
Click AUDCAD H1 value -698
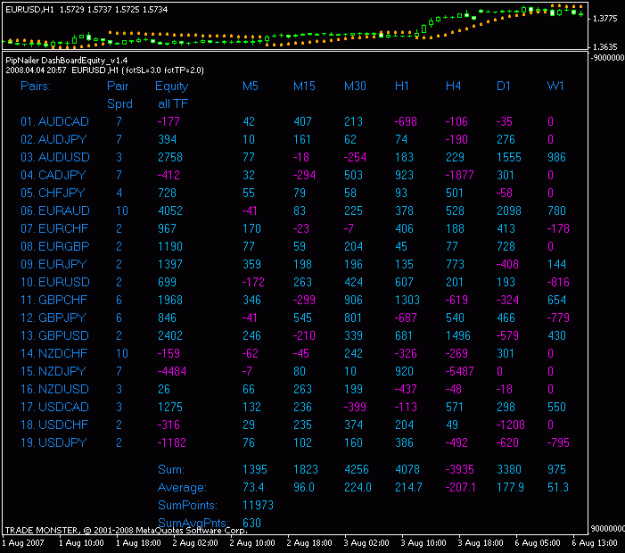[406, 122]
